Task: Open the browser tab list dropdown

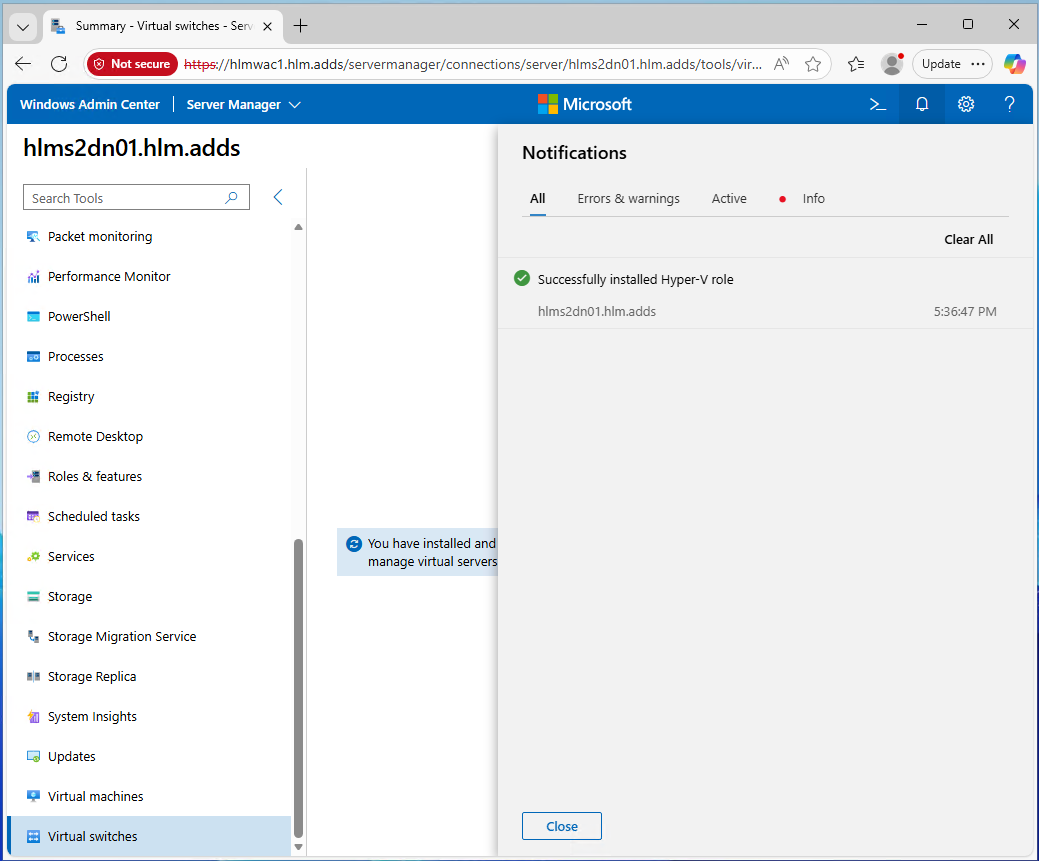Action: (x=24, y=26)
